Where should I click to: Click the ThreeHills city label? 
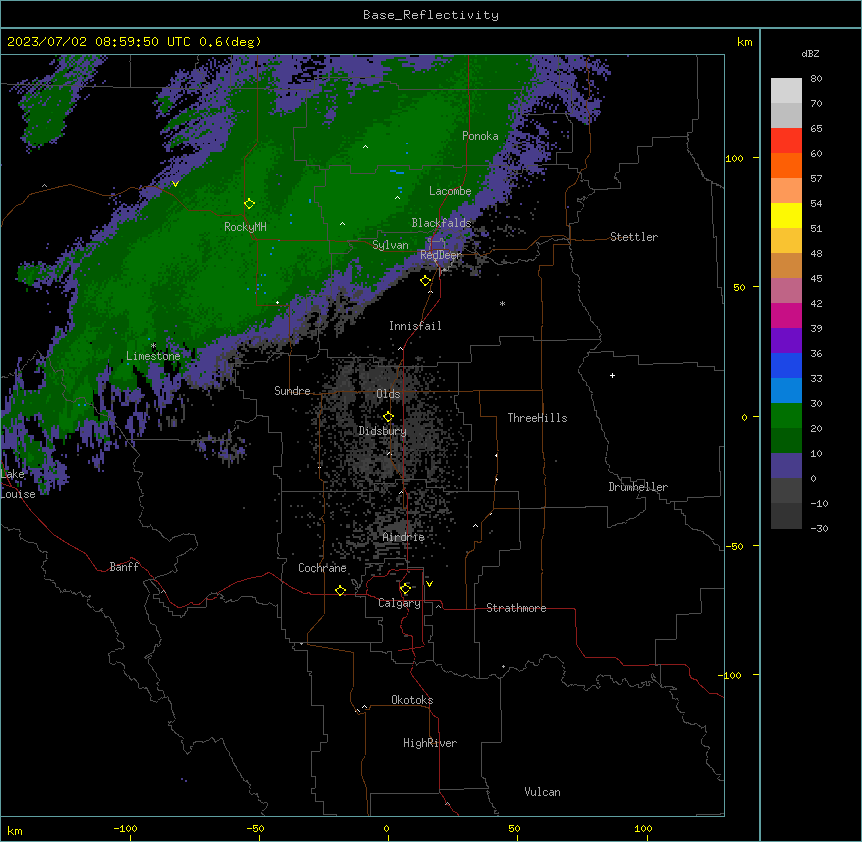point(537,418)
